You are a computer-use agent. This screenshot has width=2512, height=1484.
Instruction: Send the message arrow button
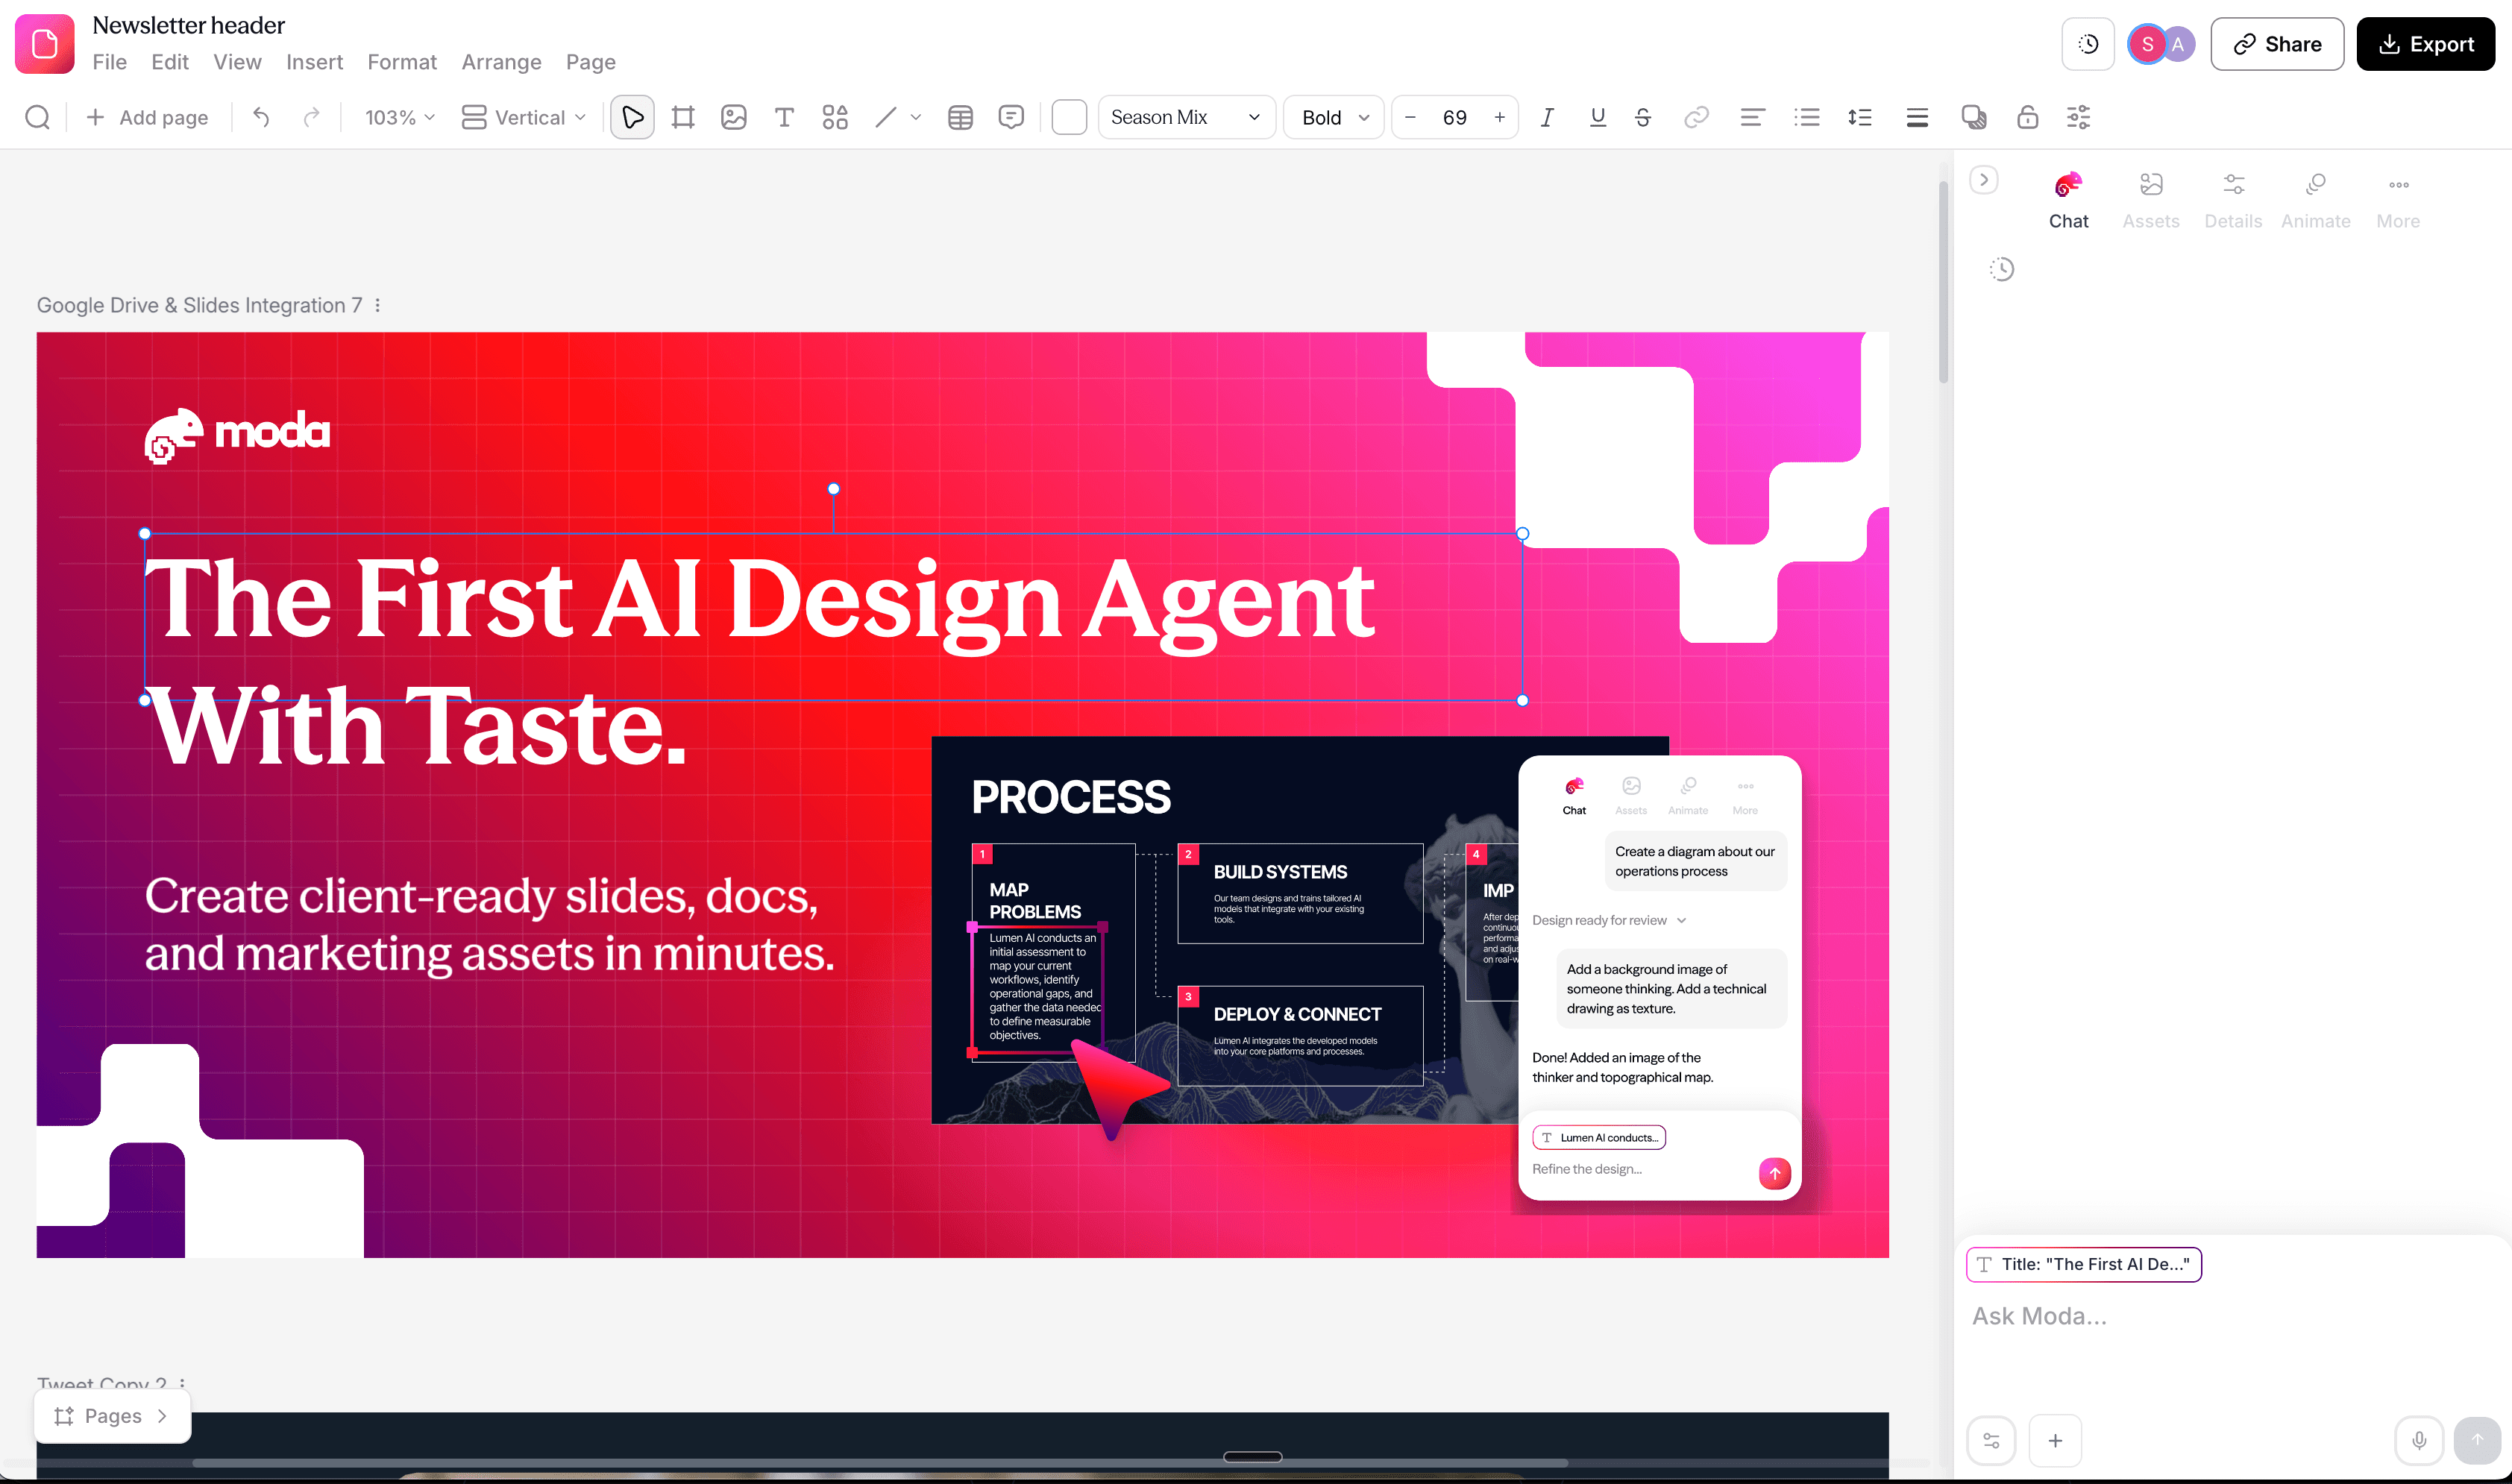pyautogui.click(x=2477, y=1440)
